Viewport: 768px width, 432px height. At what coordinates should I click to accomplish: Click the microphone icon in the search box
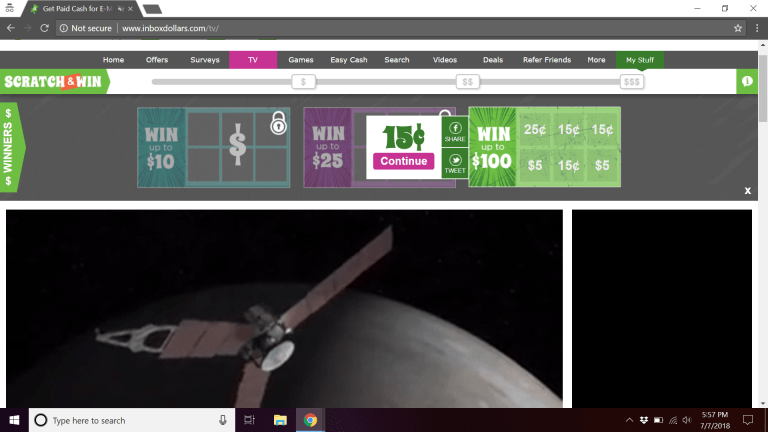[x=222, y=420]
